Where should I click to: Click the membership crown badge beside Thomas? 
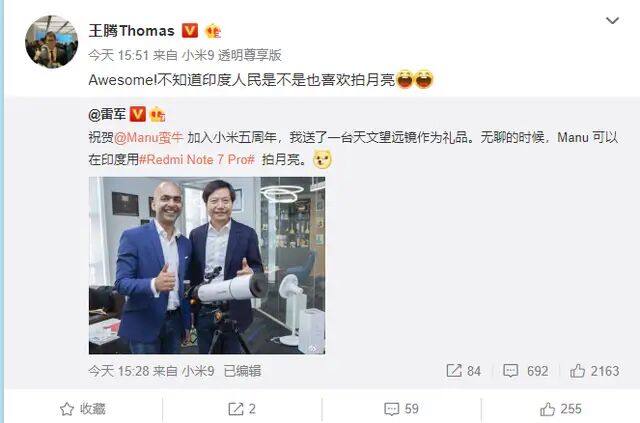(x=213, y=31)
